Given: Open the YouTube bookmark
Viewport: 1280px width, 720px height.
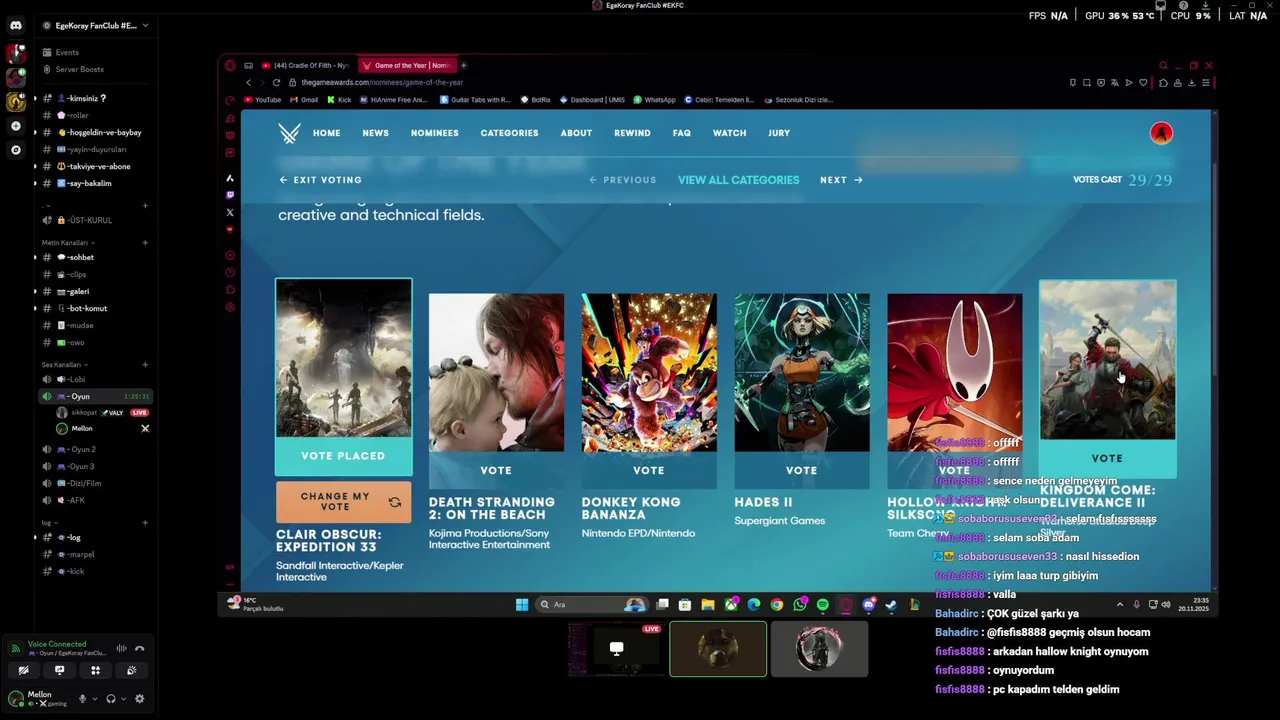Looking at the screenshot, I should 262,100.
